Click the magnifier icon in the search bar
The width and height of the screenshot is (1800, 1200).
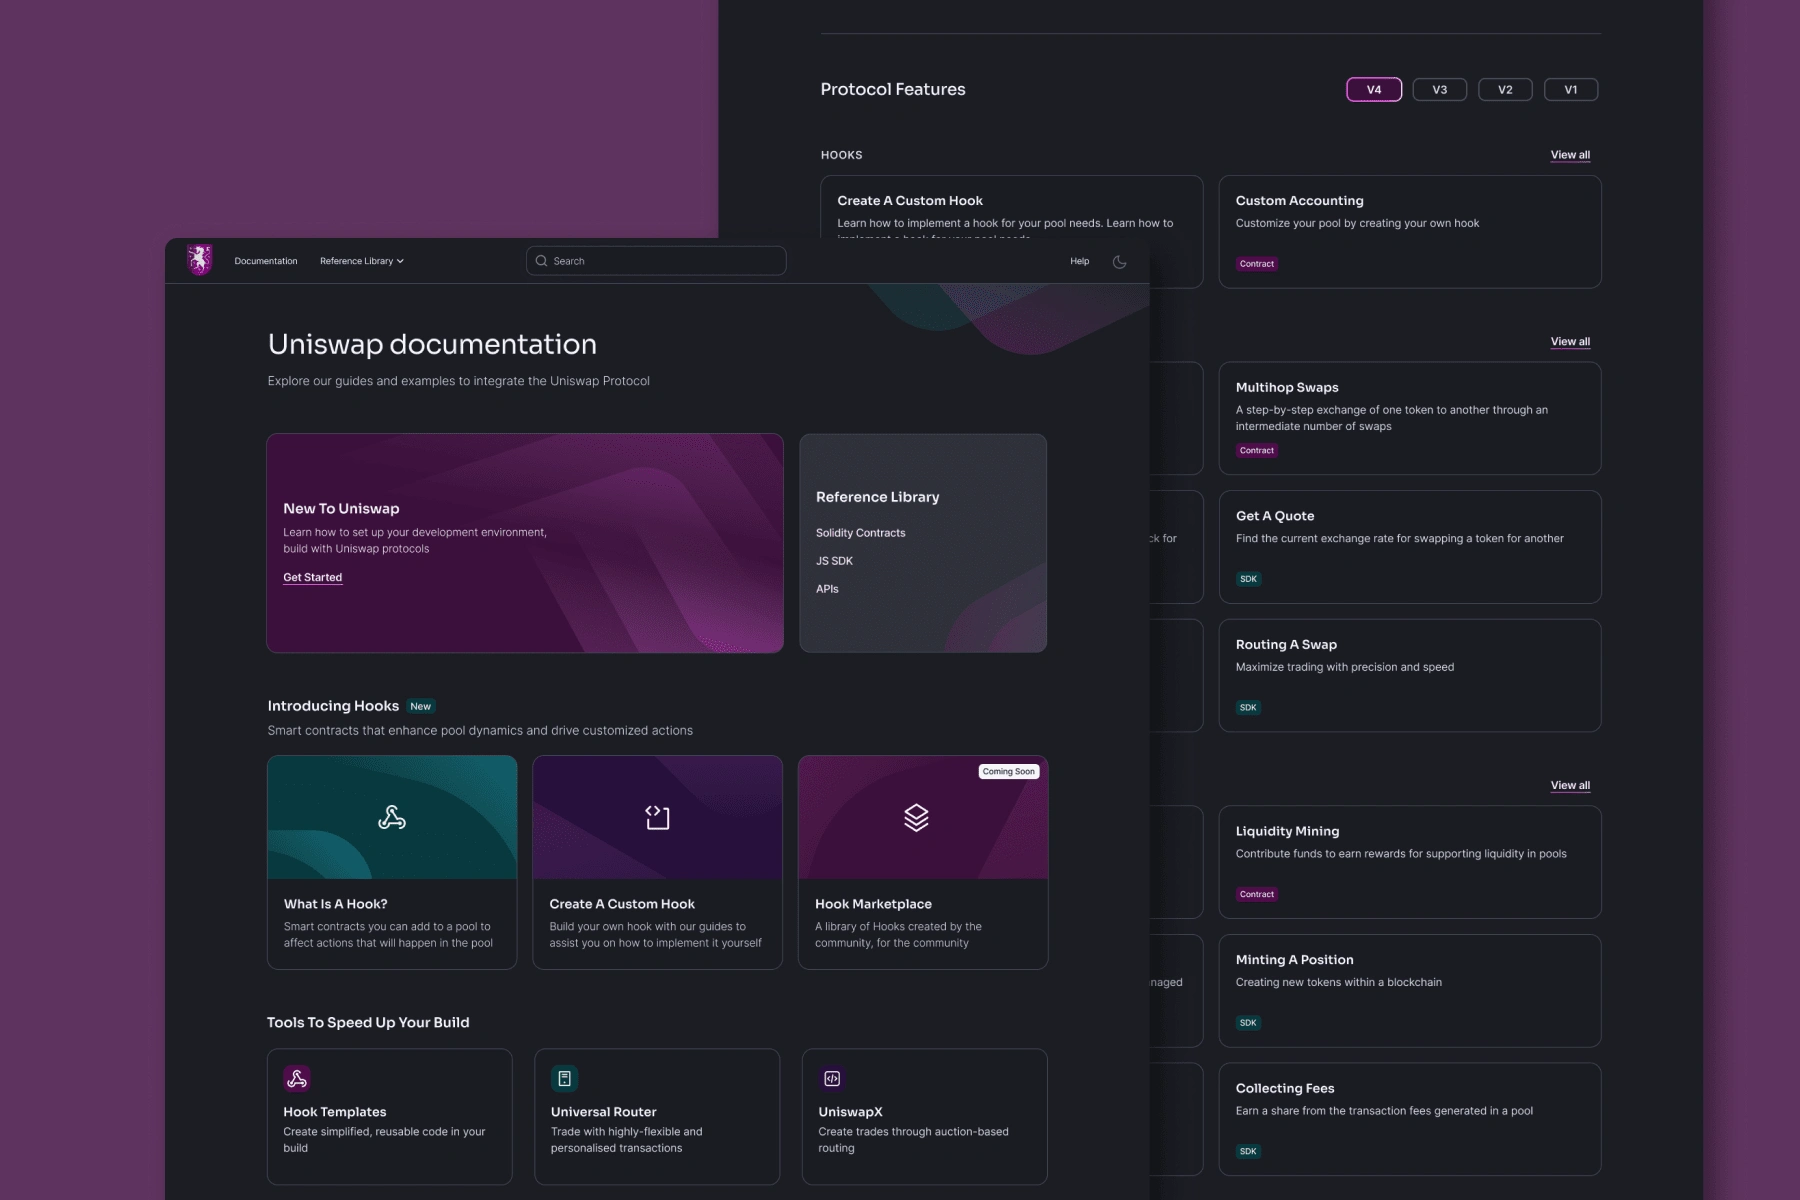pyautogui.click(x=541, y=261)
